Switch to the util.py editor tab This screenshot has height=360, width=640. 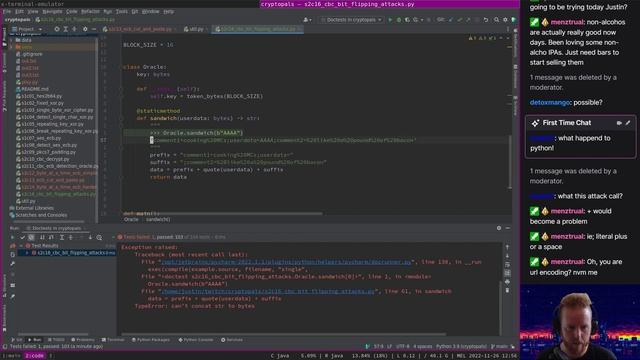tap(194, 29)
